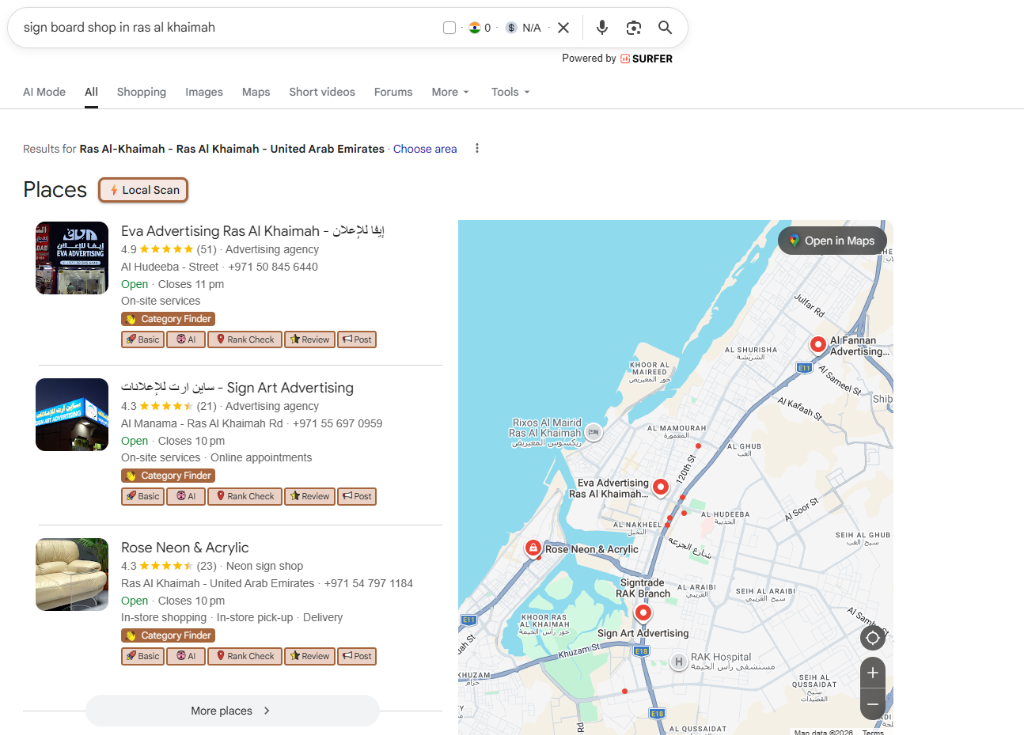Open Rank Check for Eva Advertising
The width and height of the screenshot is (1024, 735).
(245, 340)
